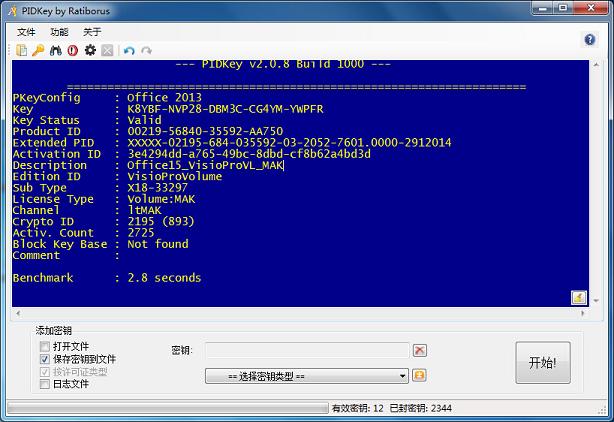Open settings via the gear toolbar icon
614x422 pixels.
(x=90, y=50)
